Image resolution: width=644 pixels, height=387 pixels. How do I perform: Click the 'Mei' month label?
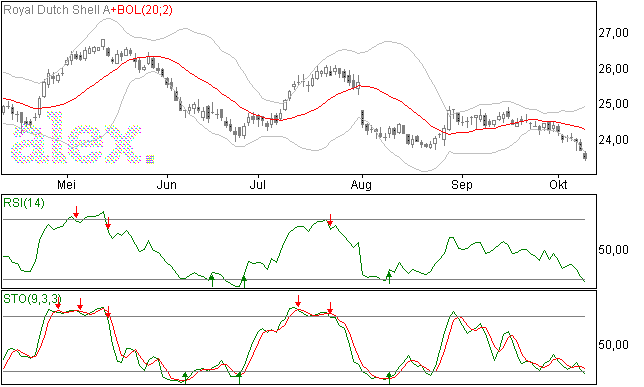(66, 185)
